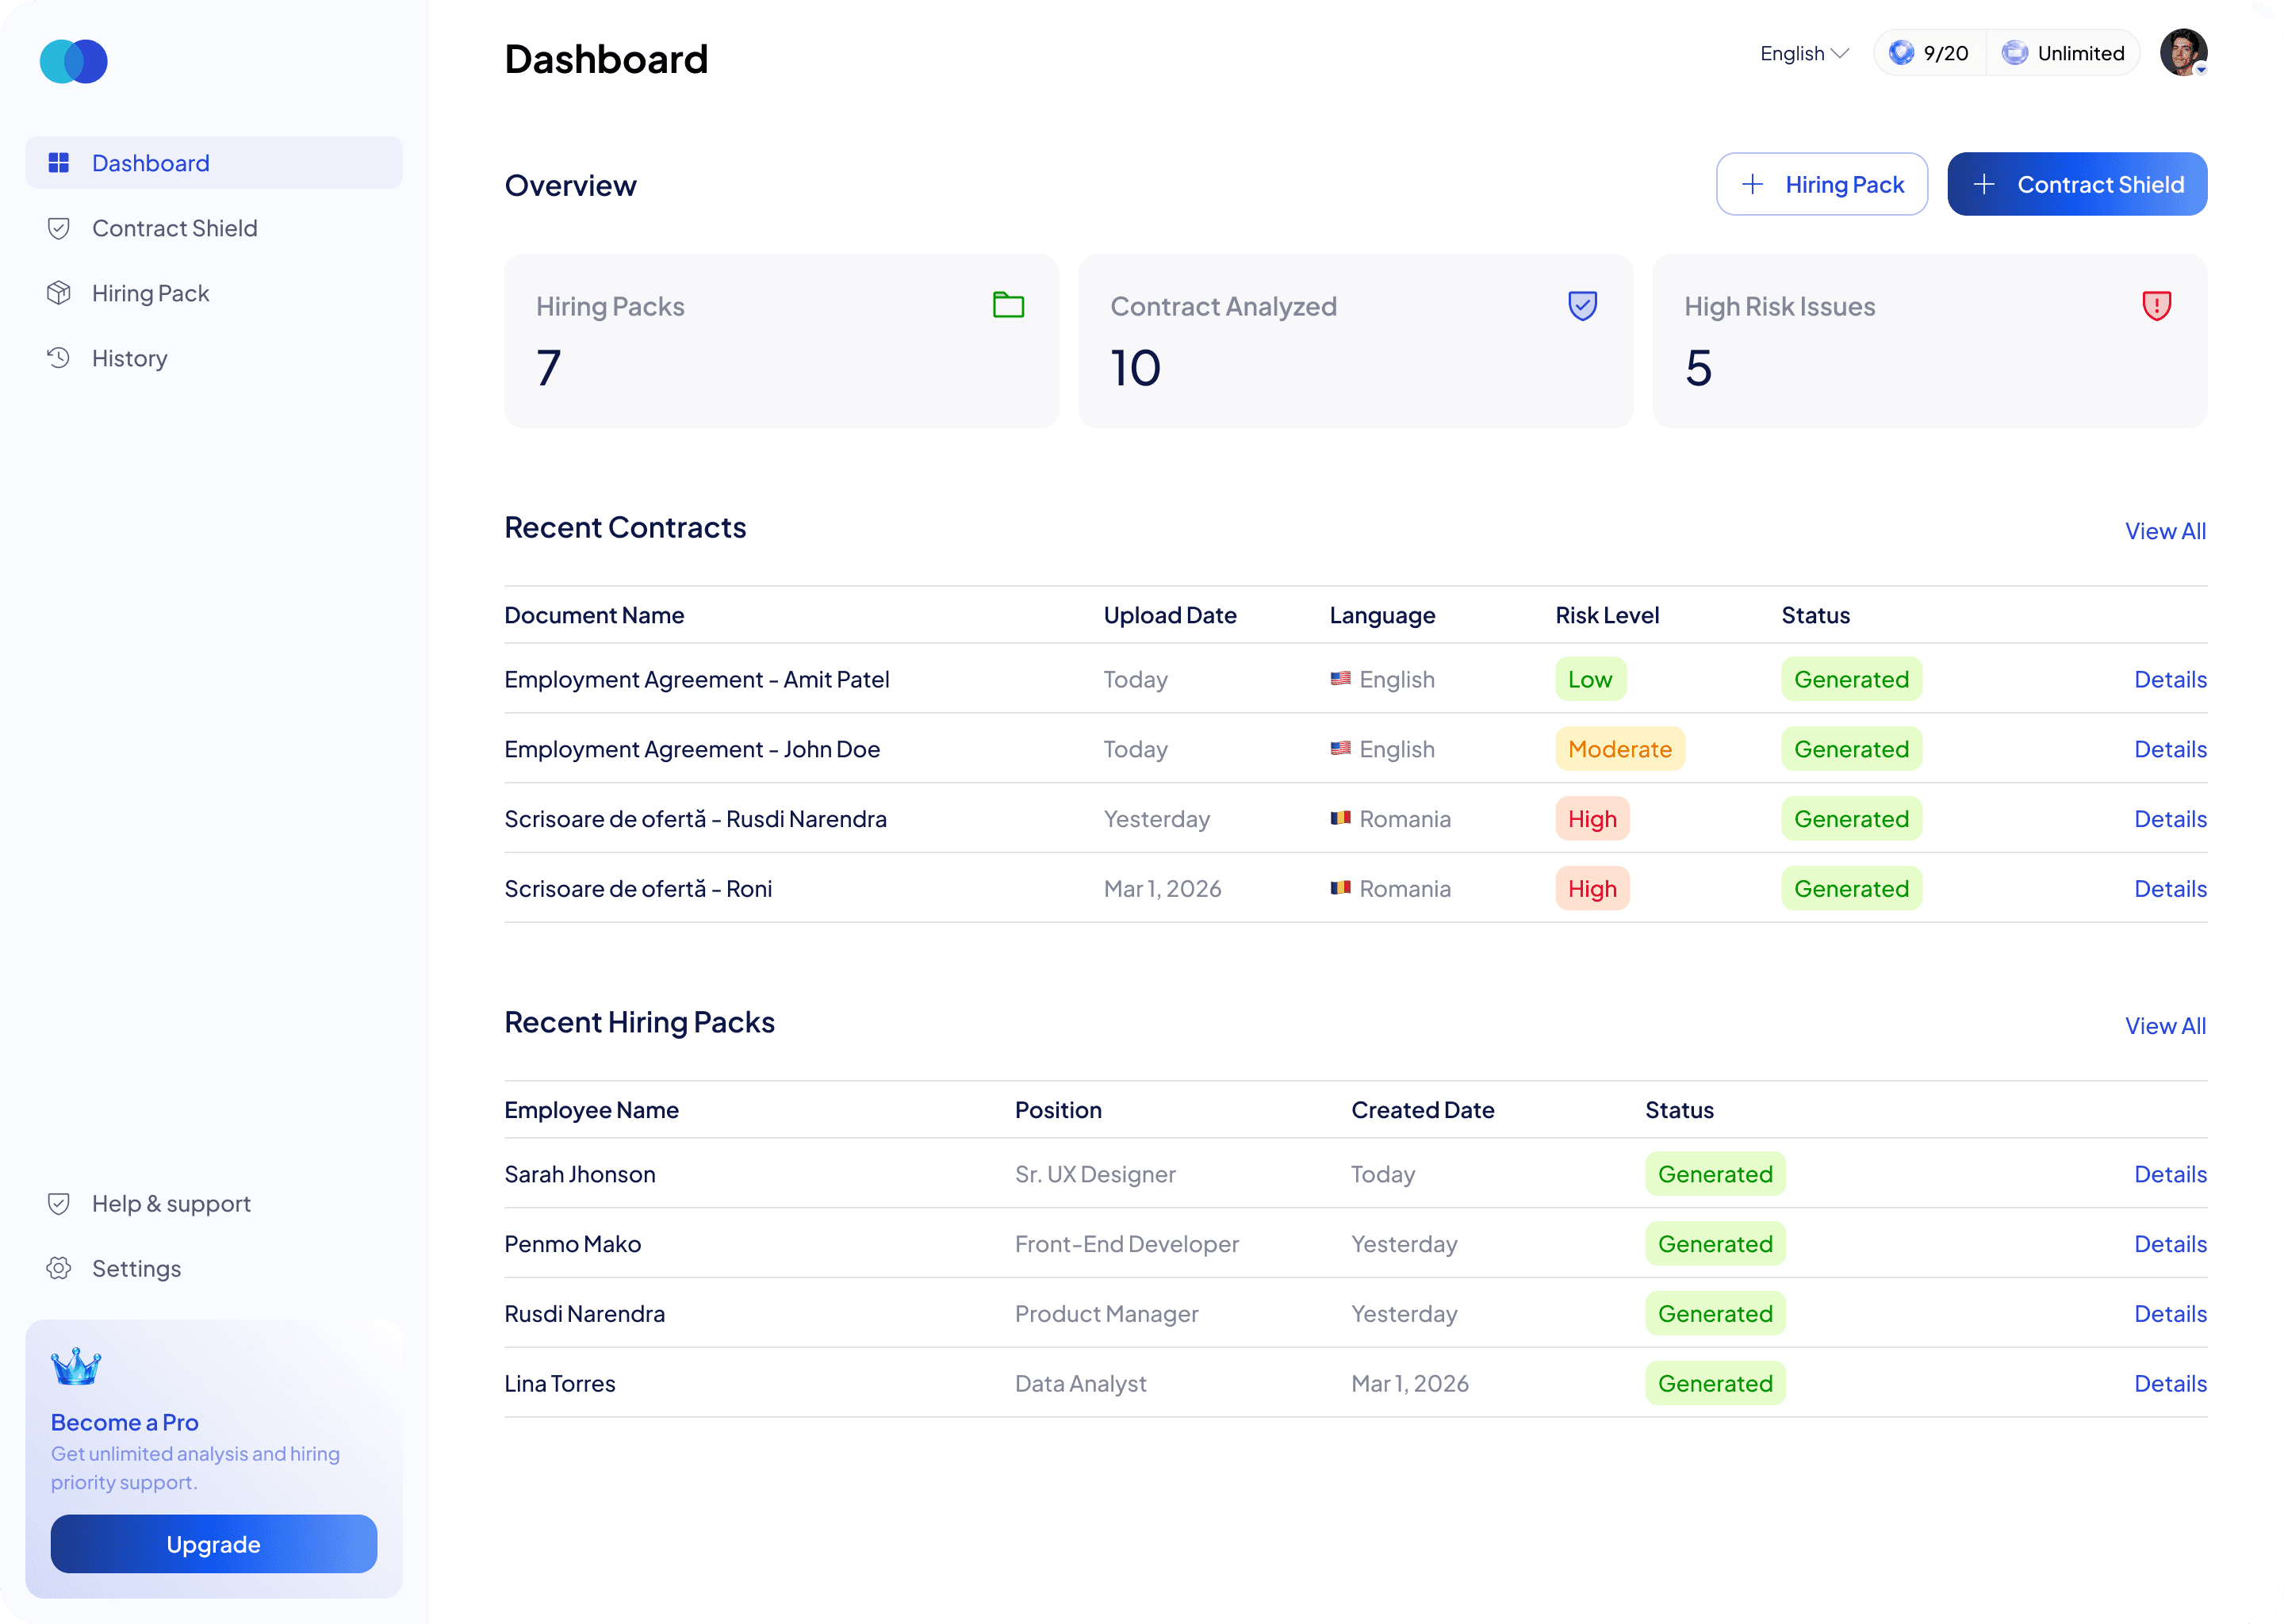Open the History page

pyautogui.click(x=214, y=358)
